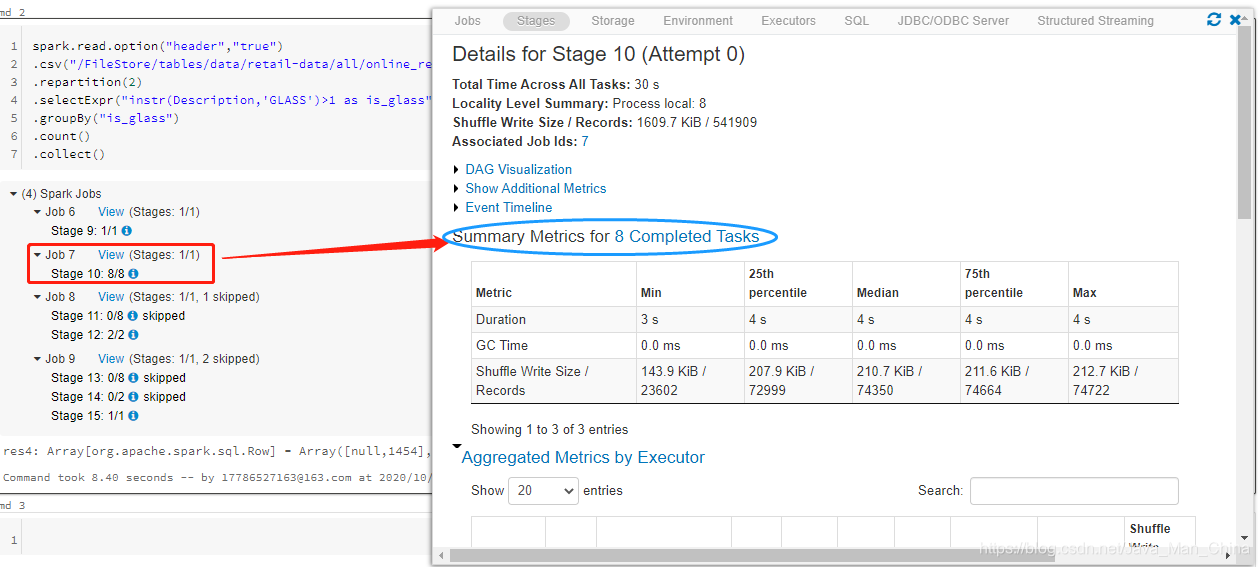Screen dimensions: 1260x567
Task: Open the SQL tab
Action: (856, 21)
